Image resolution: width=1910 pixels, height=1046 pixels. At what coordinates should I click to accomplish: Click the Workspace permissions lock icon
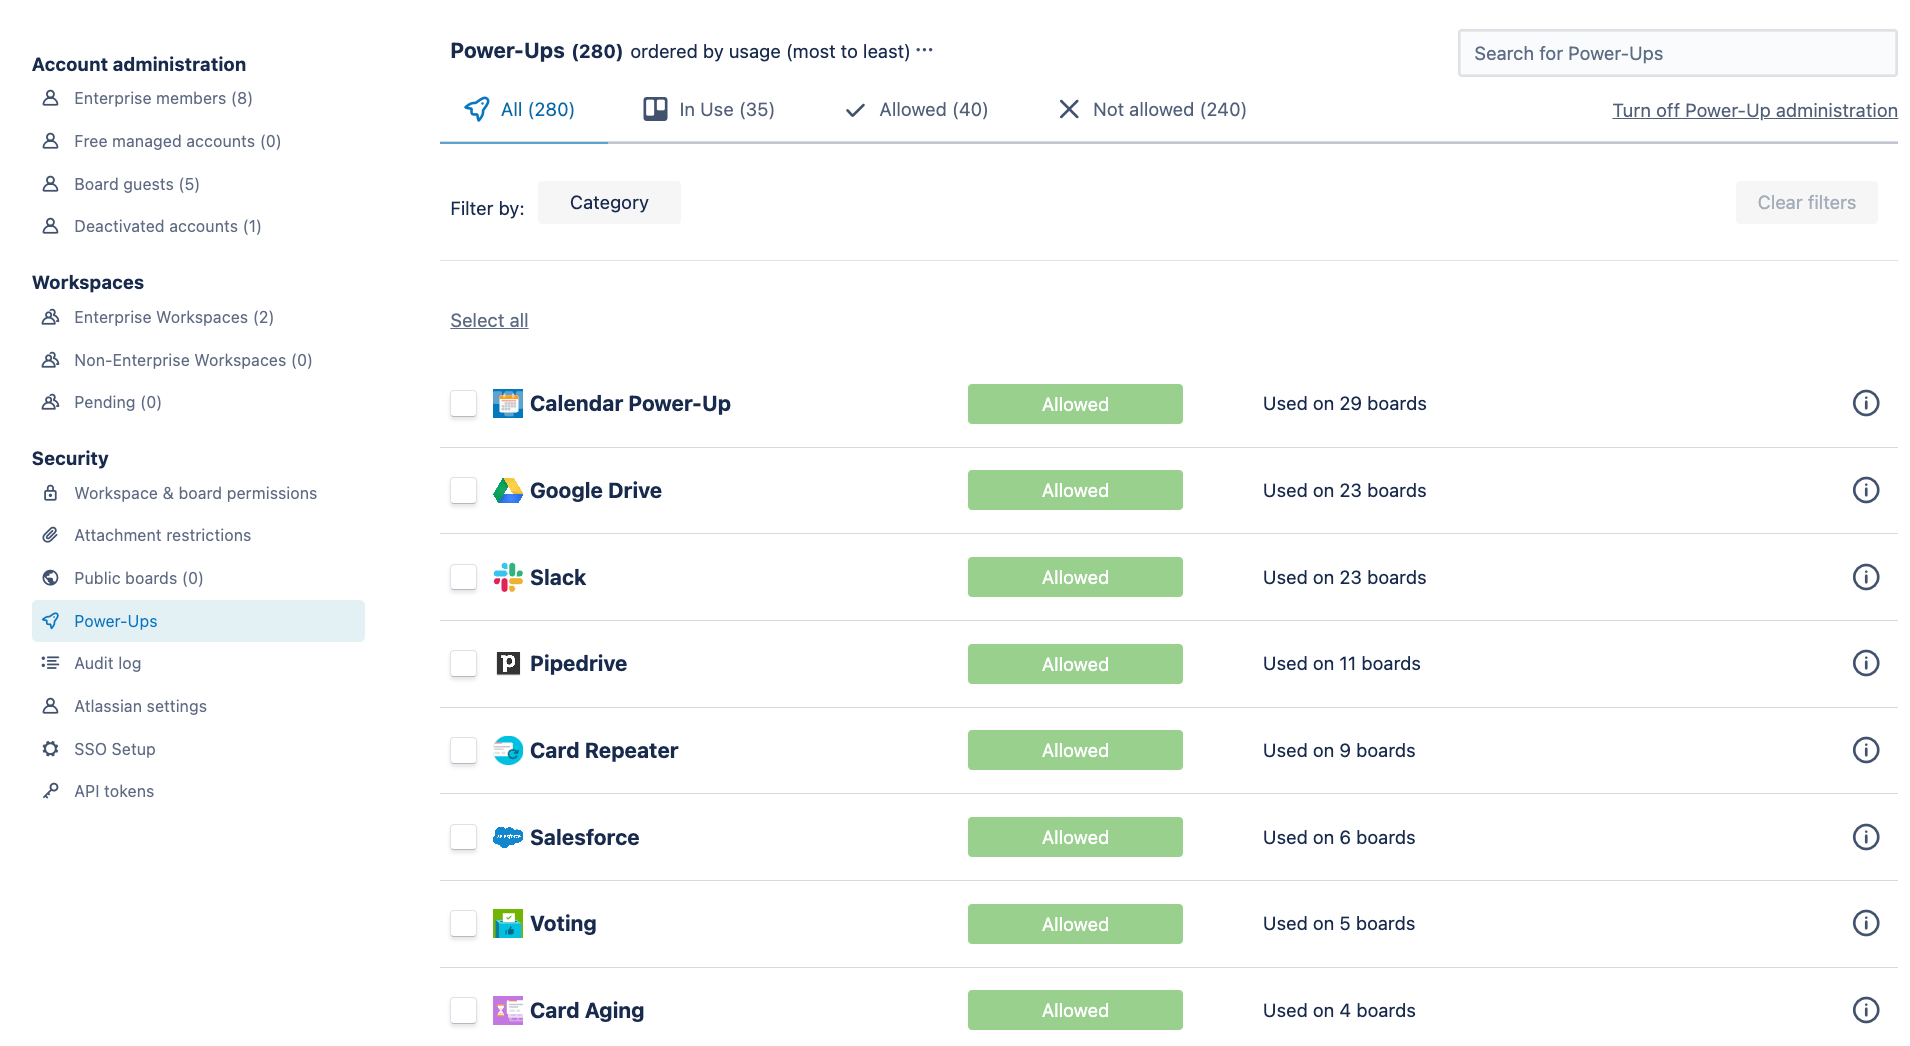click(50, 493)
